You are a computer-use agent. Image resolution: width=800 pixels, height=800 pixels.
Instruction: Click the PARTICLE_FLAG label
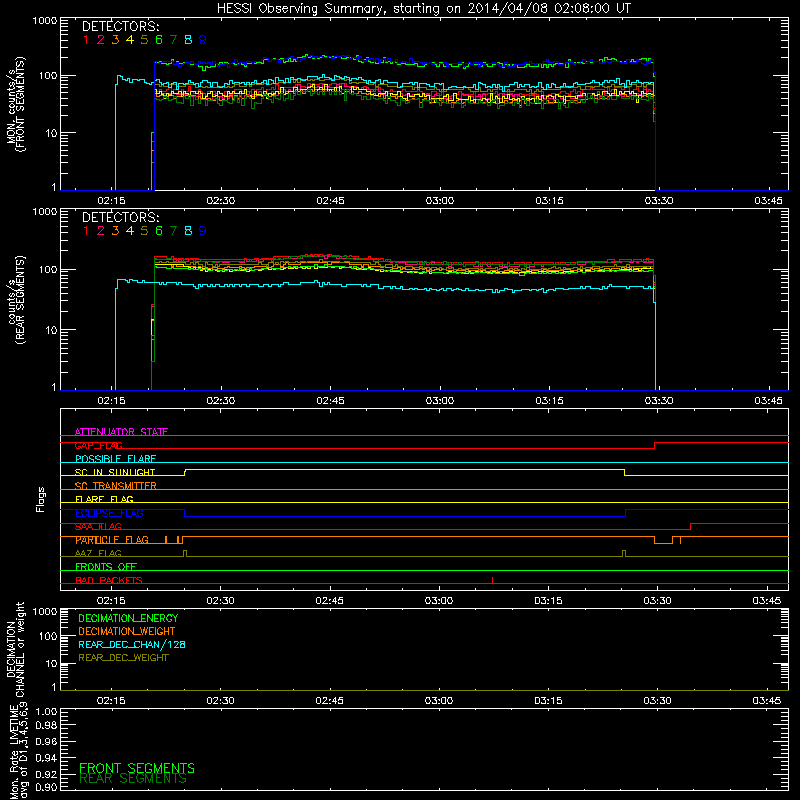(x=112, y=540)
